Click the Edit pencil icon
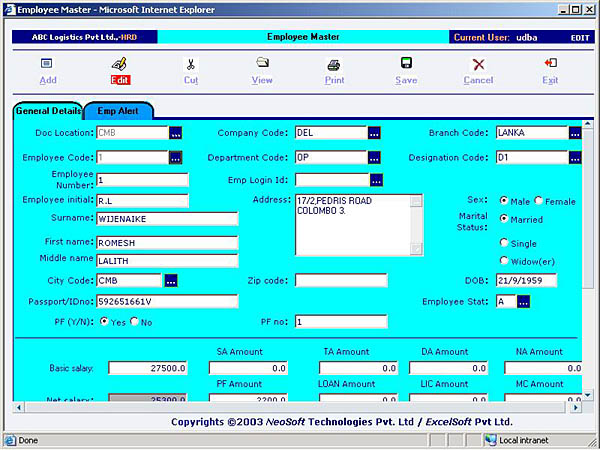This screenshot has height=450, width=600. pyautogui.click(x=119, y=63)
